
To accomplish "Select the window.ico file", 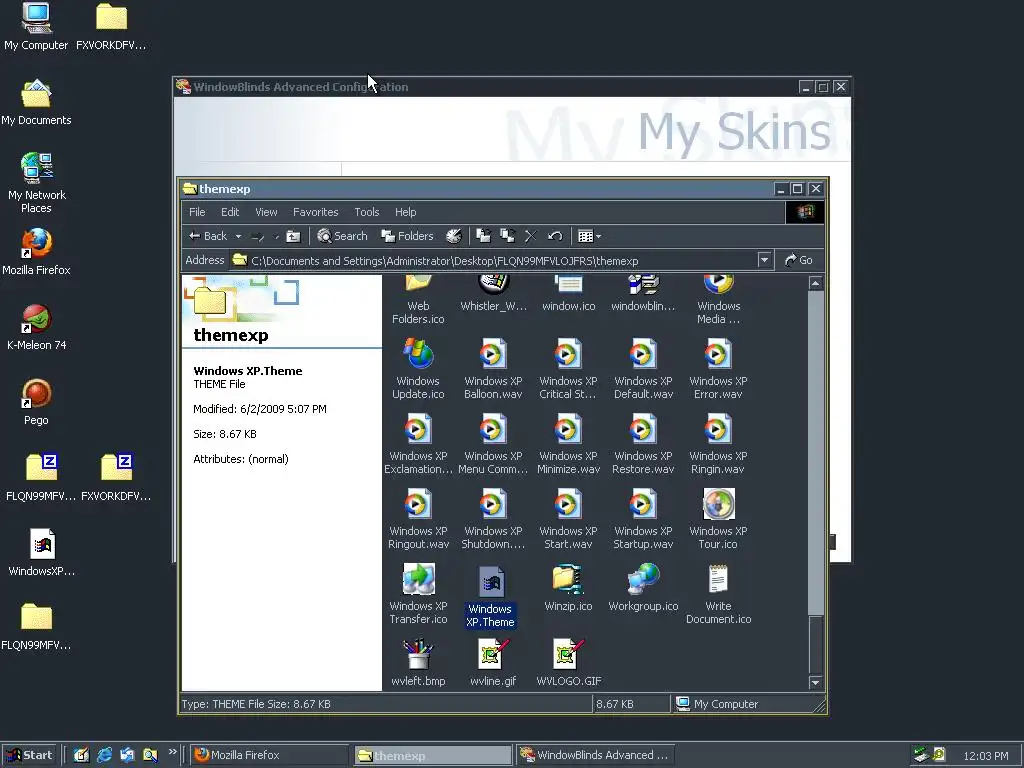I will (568, 294).
